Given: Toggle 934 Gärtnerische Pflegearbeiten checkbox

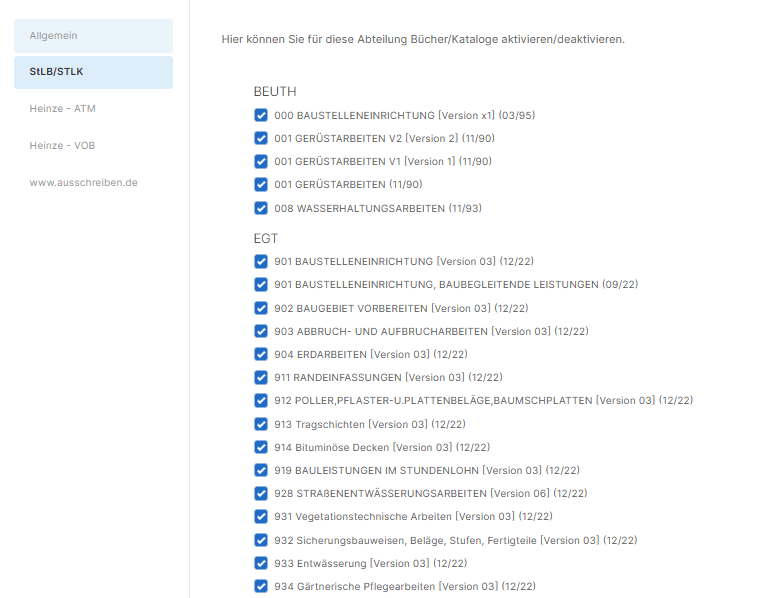Looking at the screenshot, I should [x=261, y=586].
